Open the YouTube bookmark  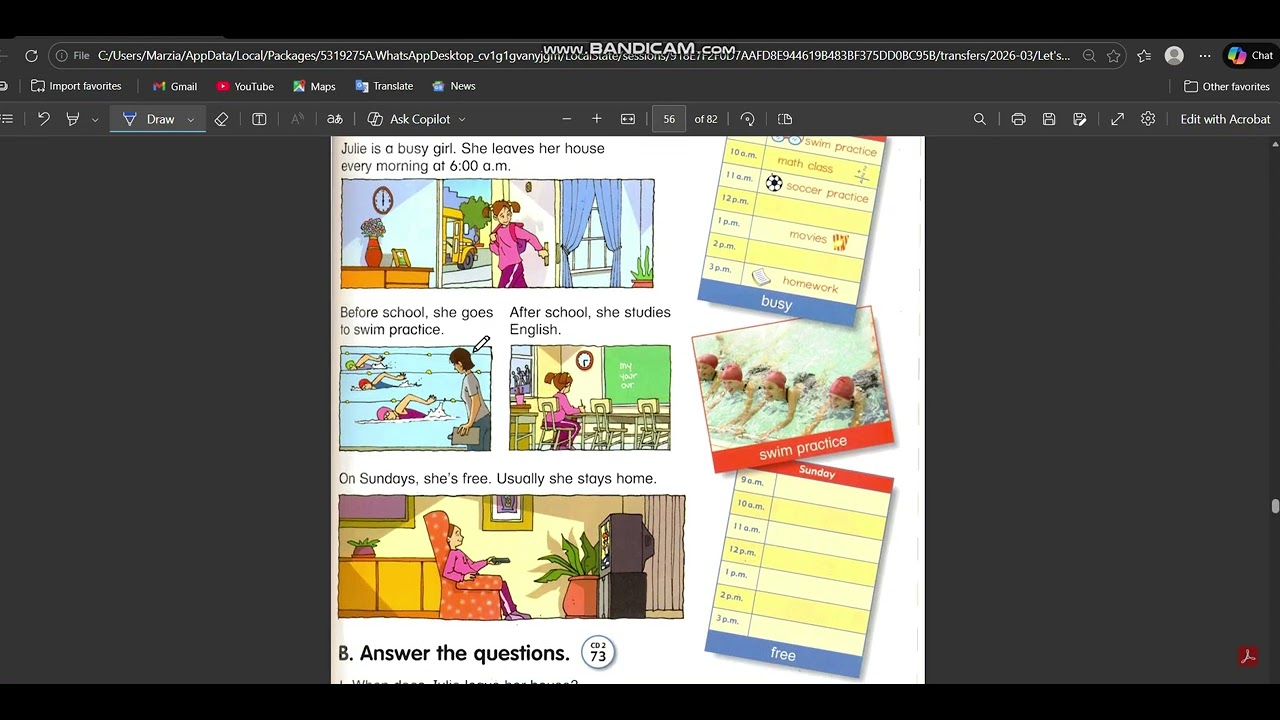pyautogui.click(x=245, y=86)
